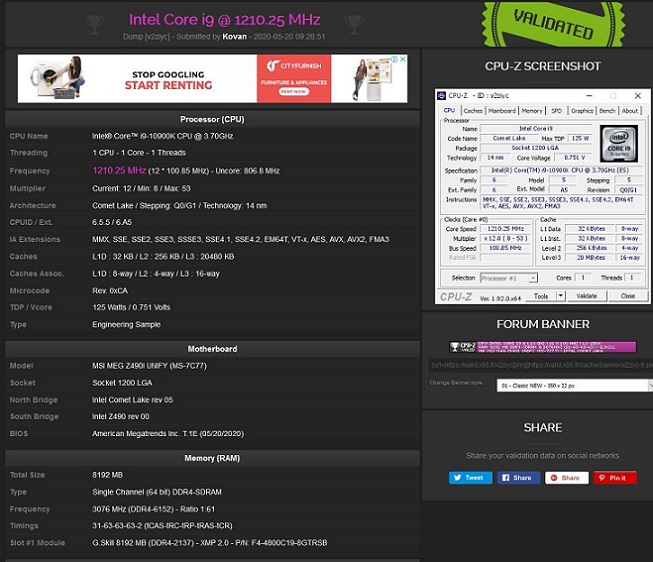Open the Change Banner style dropdown

(574, 386)
